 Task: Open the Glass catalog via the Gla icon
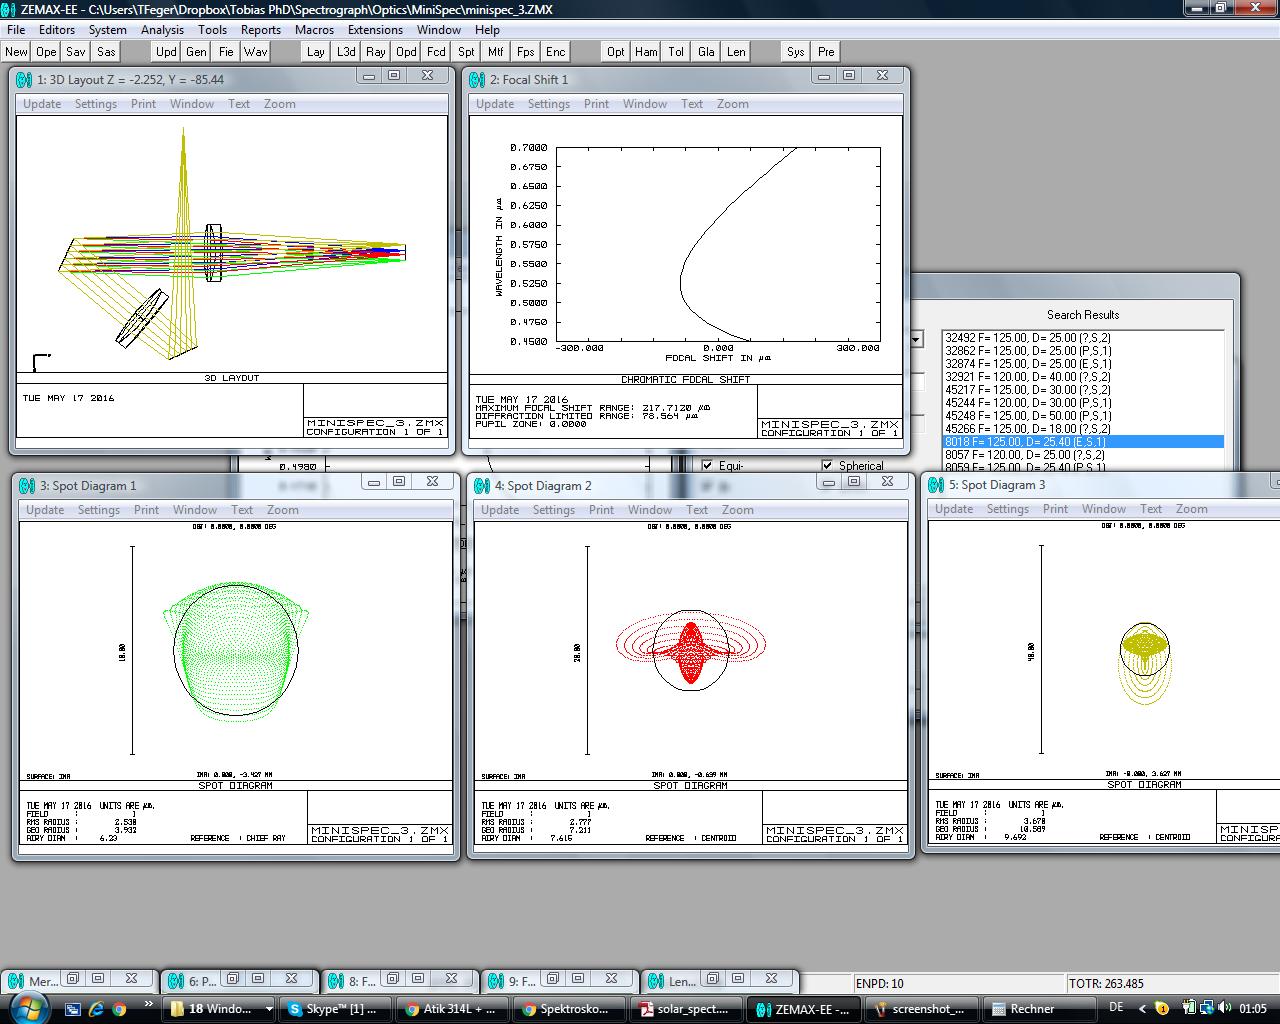click(705, 51)
